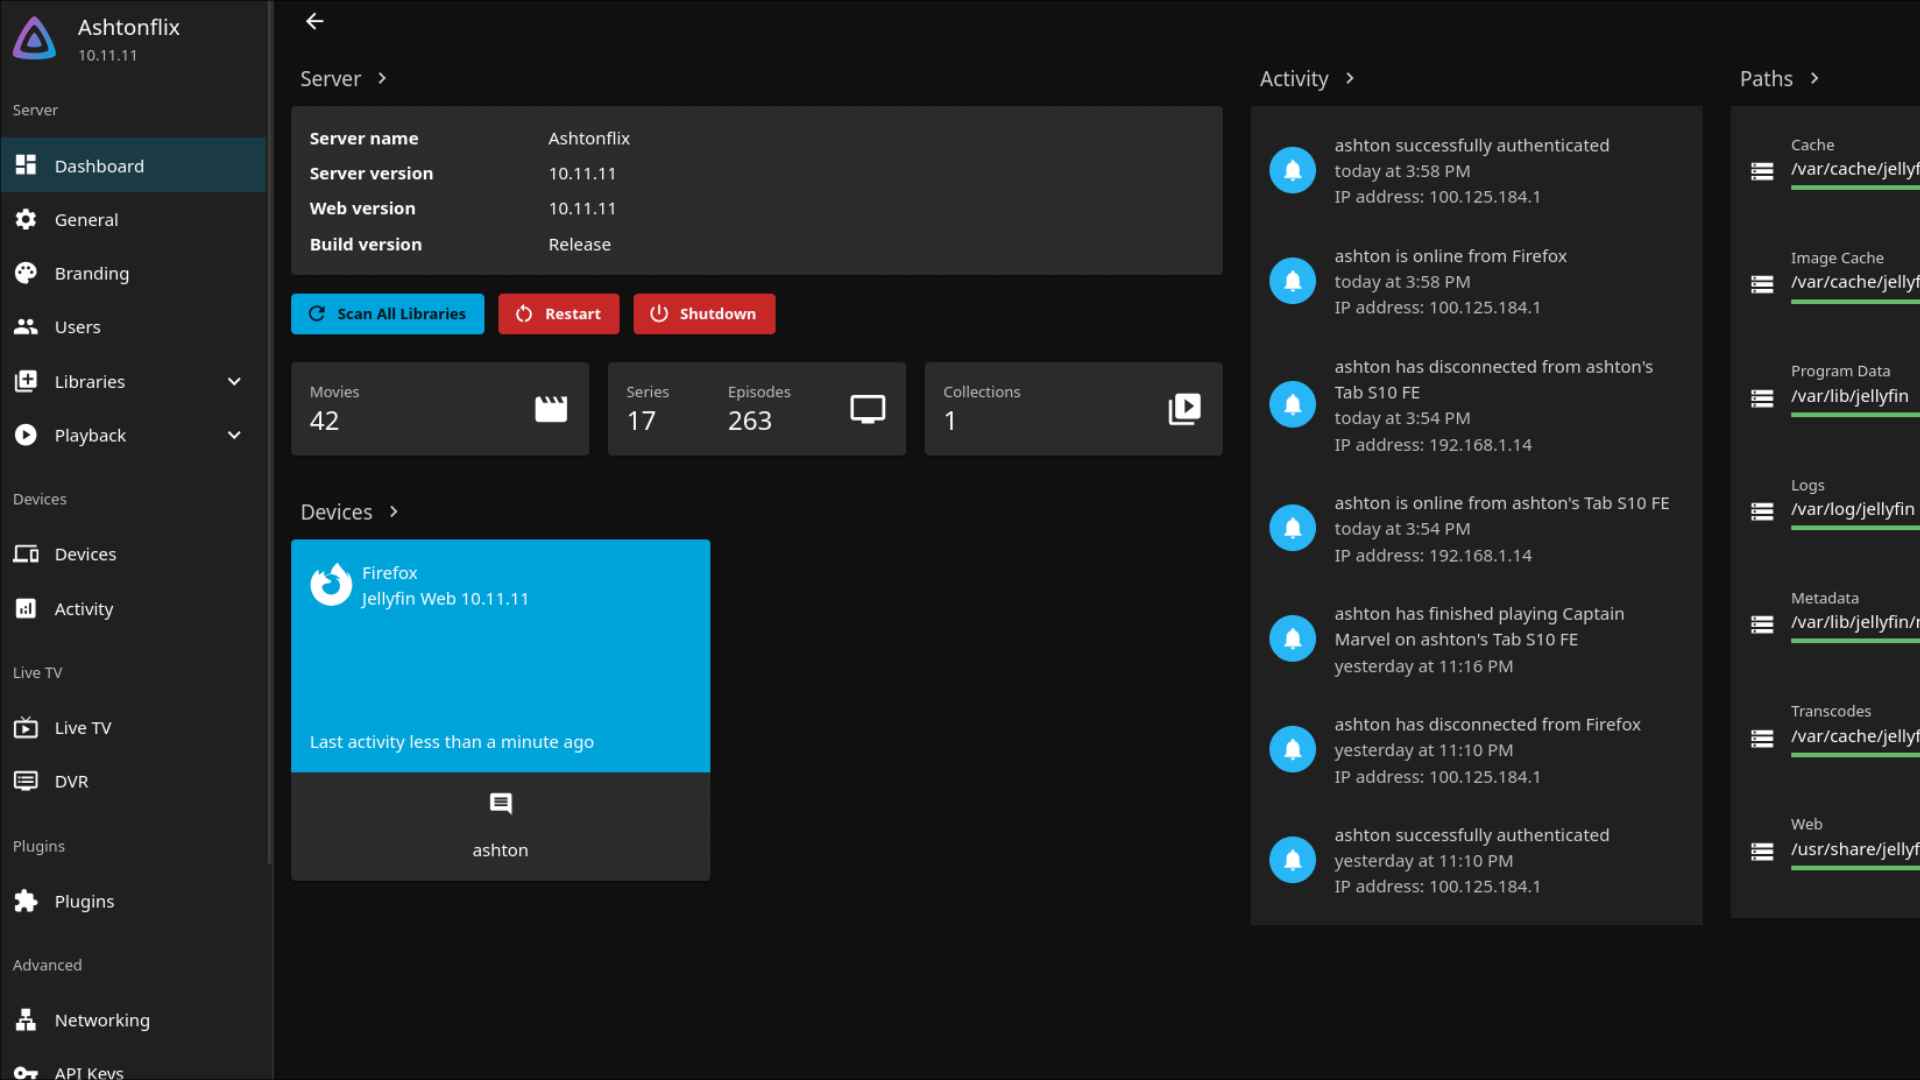Click bell icon for 'disconnected from ashton's Tab' entry
This screenshot has height=1080, width=1920.
(x=1292, y=404)
